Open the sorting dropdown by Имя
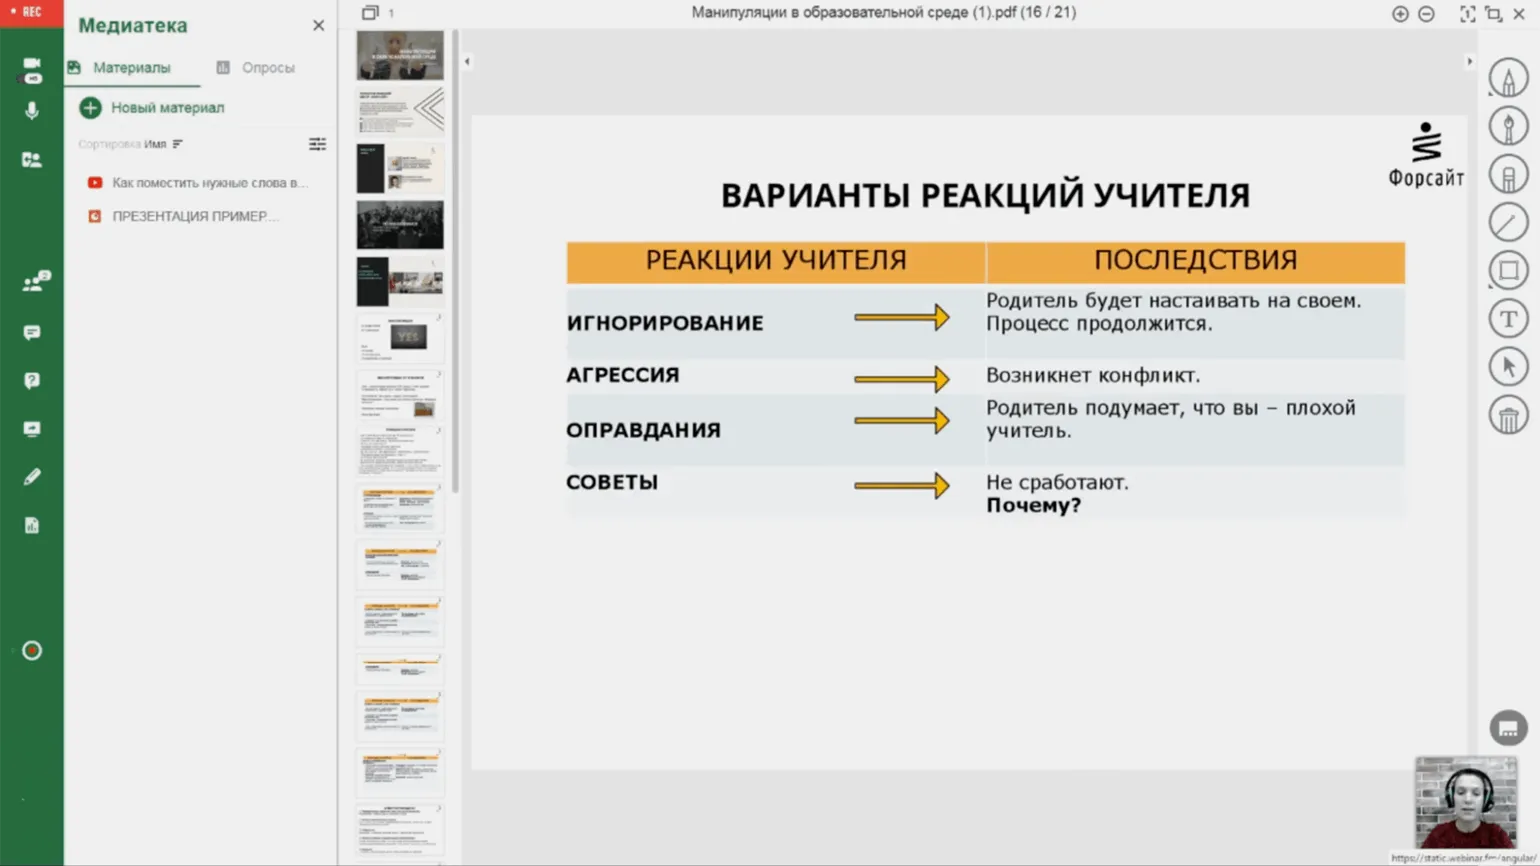 [x=164, y=144]
